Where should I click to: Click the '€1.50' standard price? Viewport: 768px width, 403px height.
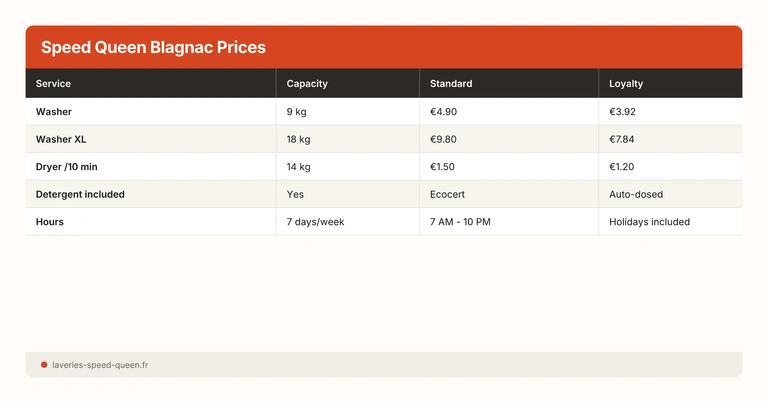pos(442,166)
